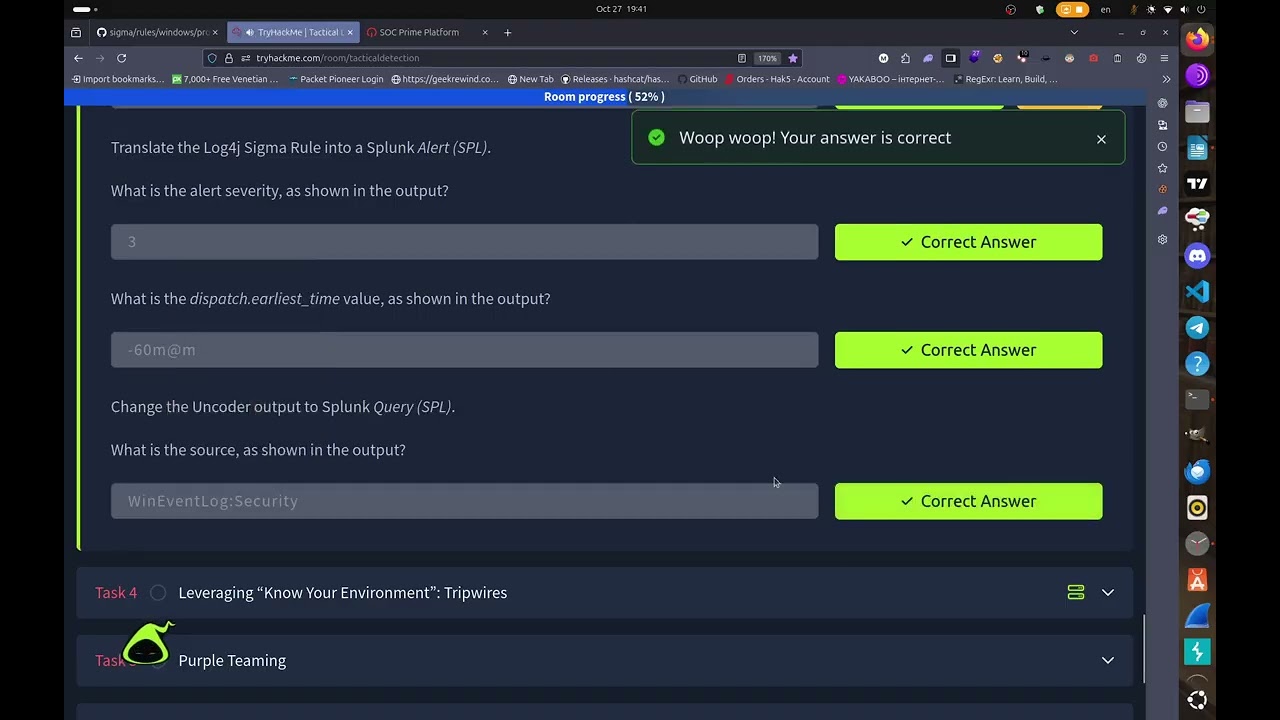Click the Task 4 completion circle
This screenshot has width=1280, height=720.
point(158,593)
